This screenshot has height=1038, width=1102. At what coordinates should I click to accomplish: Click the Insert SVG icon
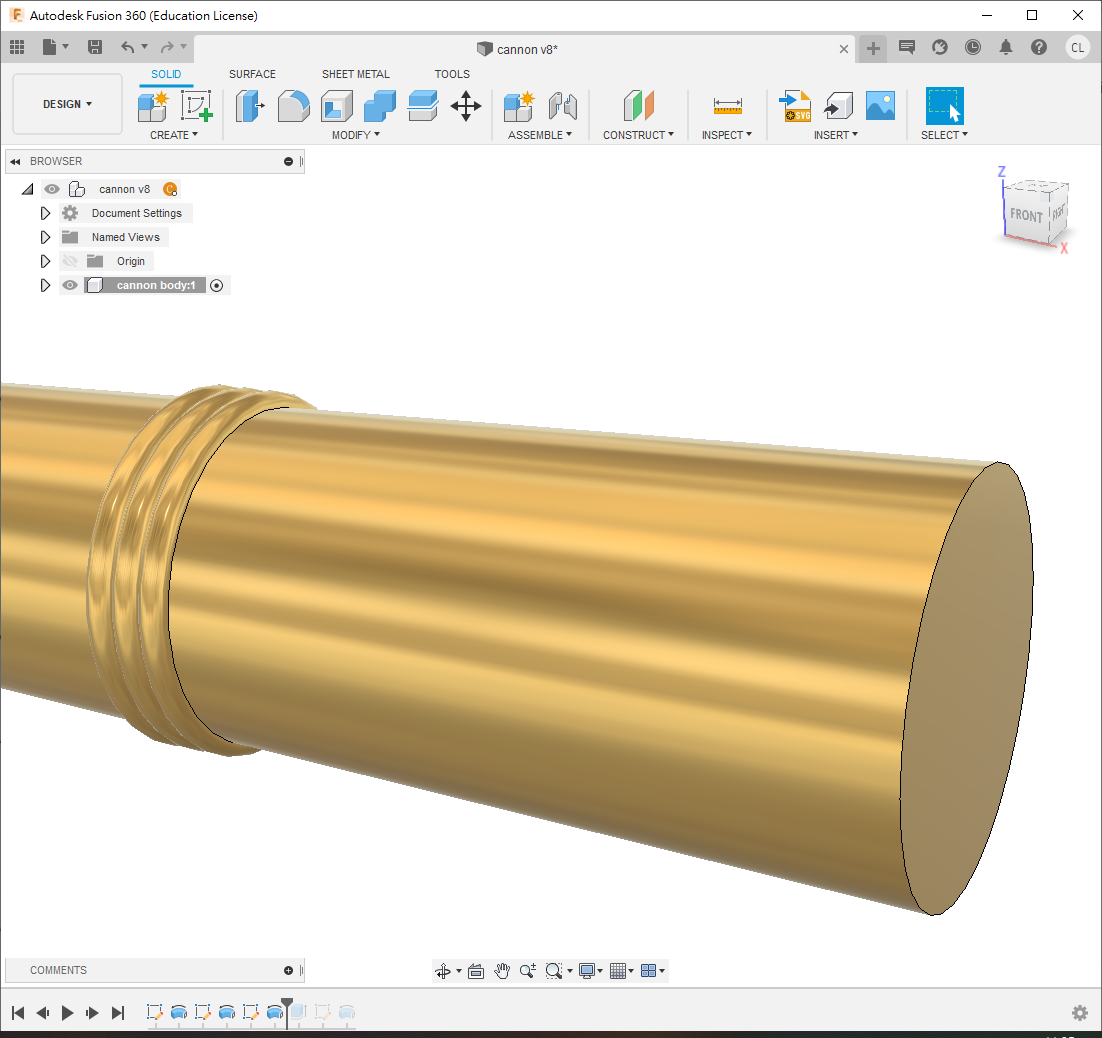(x=795, y=106)
